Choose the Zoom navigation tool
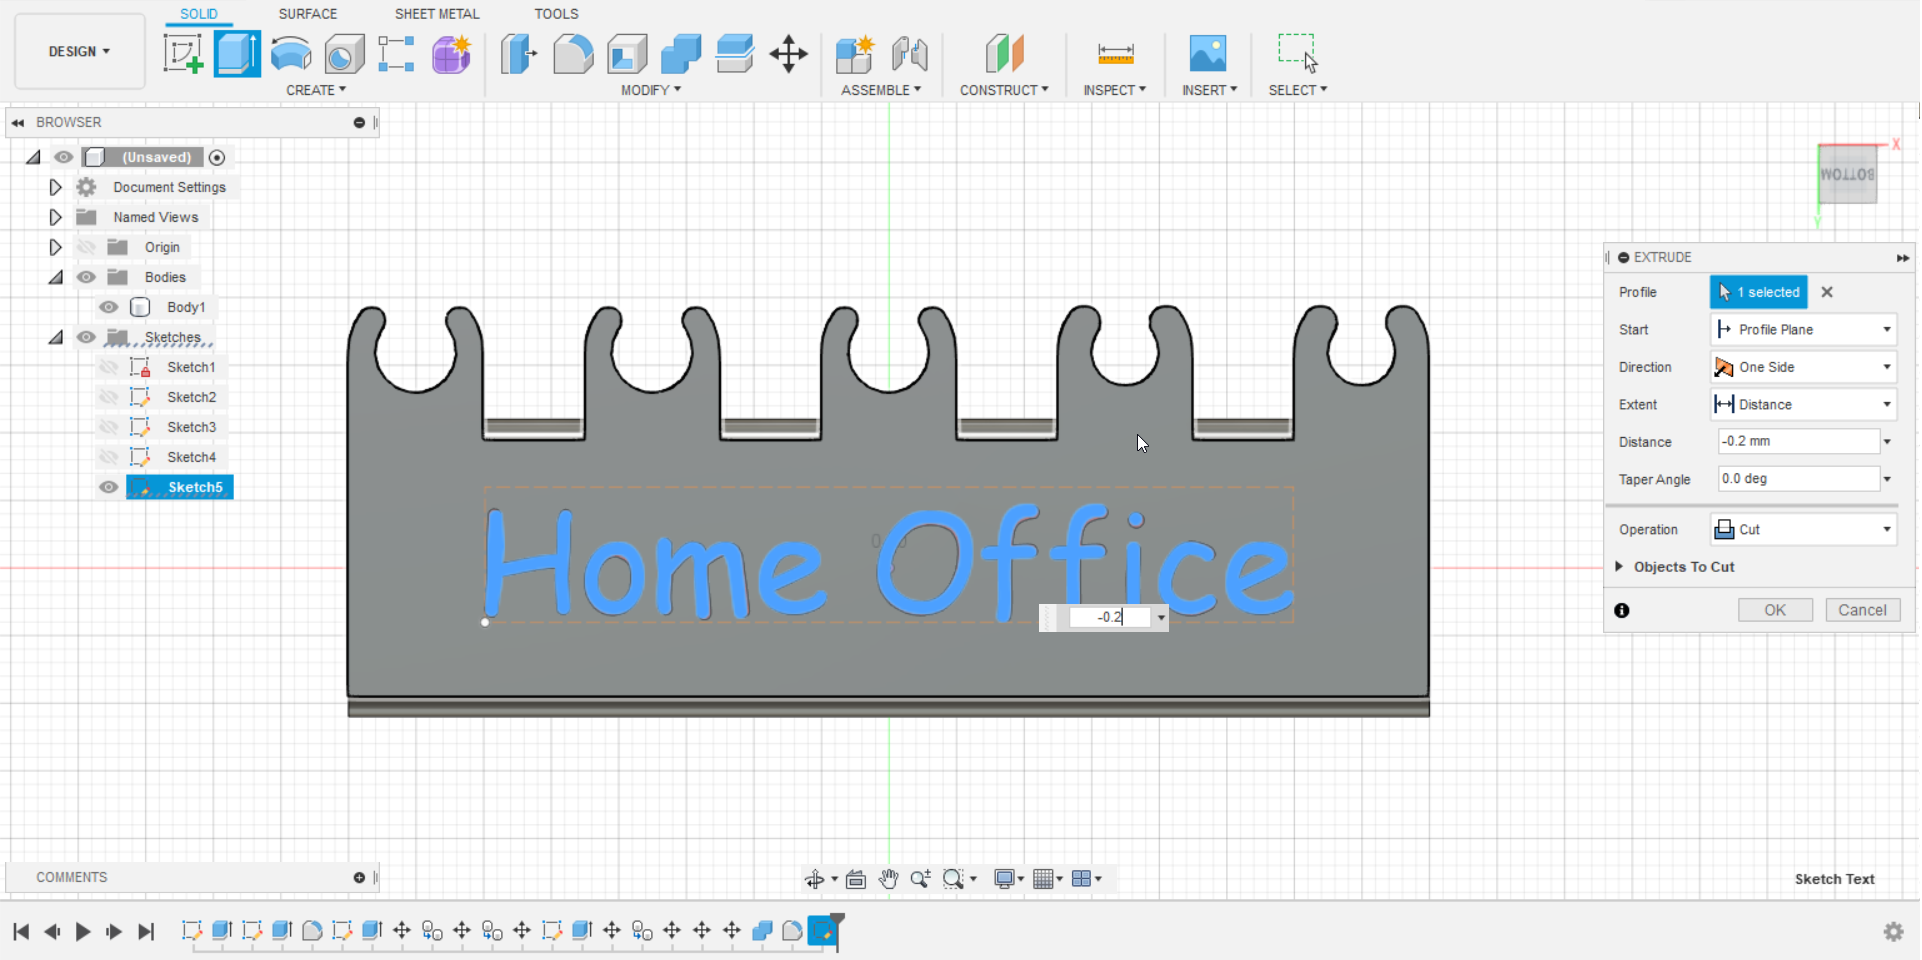Viewport: 1922px width, 960px height. (x=920, y=879)
